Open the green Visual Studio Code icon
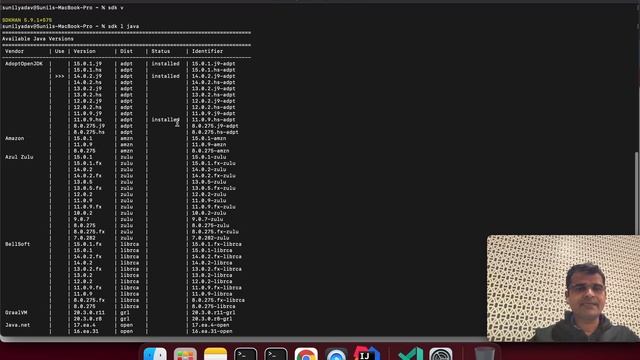Image resolution: width=640 pixels, height=360 pixels. click(411, 354)
